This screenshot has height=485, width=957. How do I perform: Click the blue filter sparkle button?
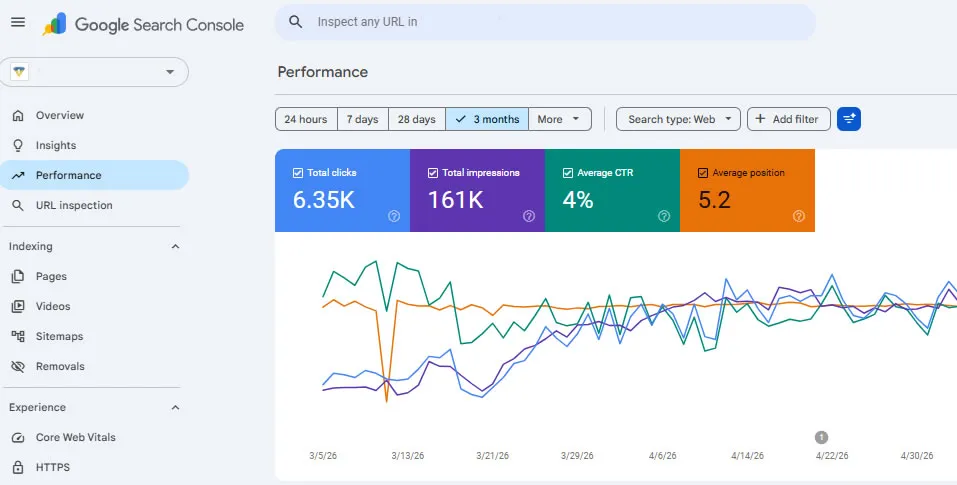(x=849, y=119)
